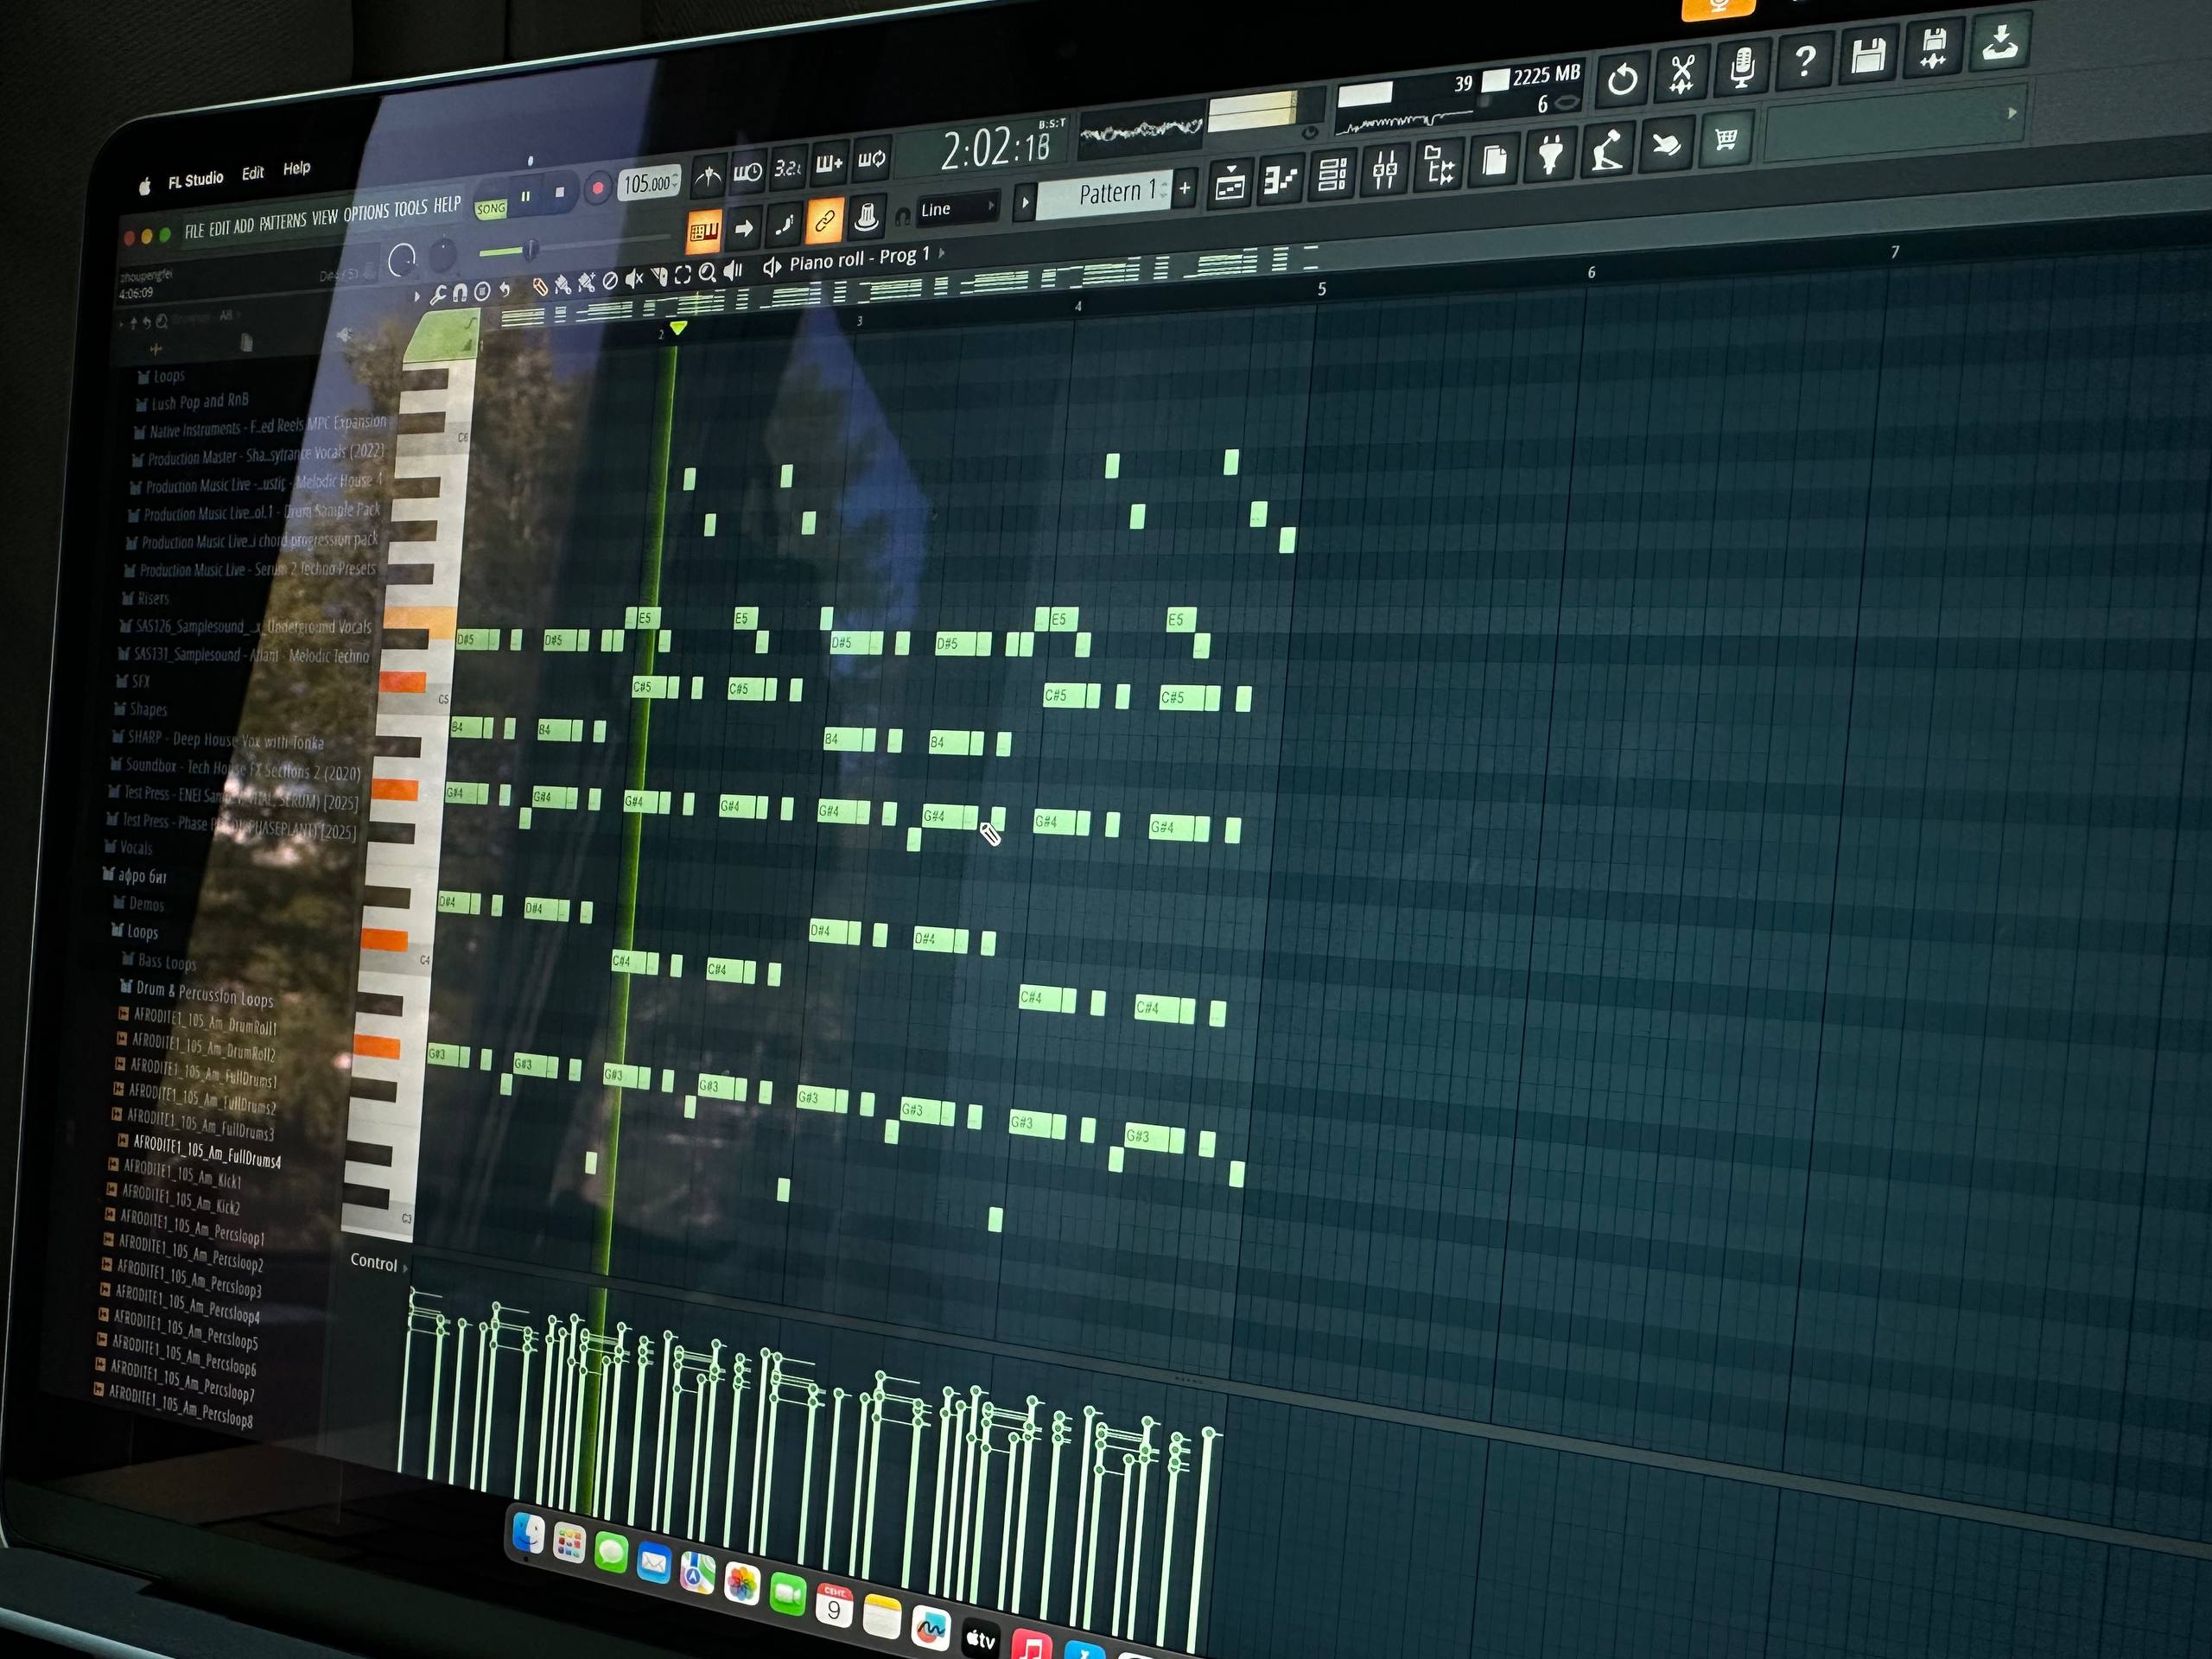Open the macOS Apple menu

point(144,186)
